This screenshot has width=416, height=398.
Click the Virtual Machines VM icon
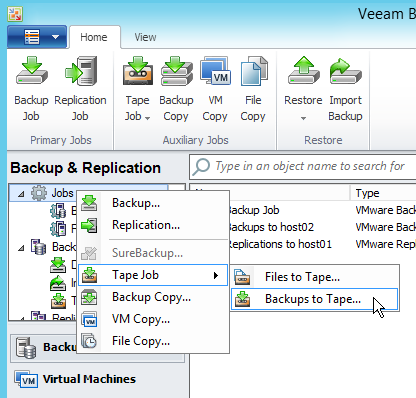26,379
